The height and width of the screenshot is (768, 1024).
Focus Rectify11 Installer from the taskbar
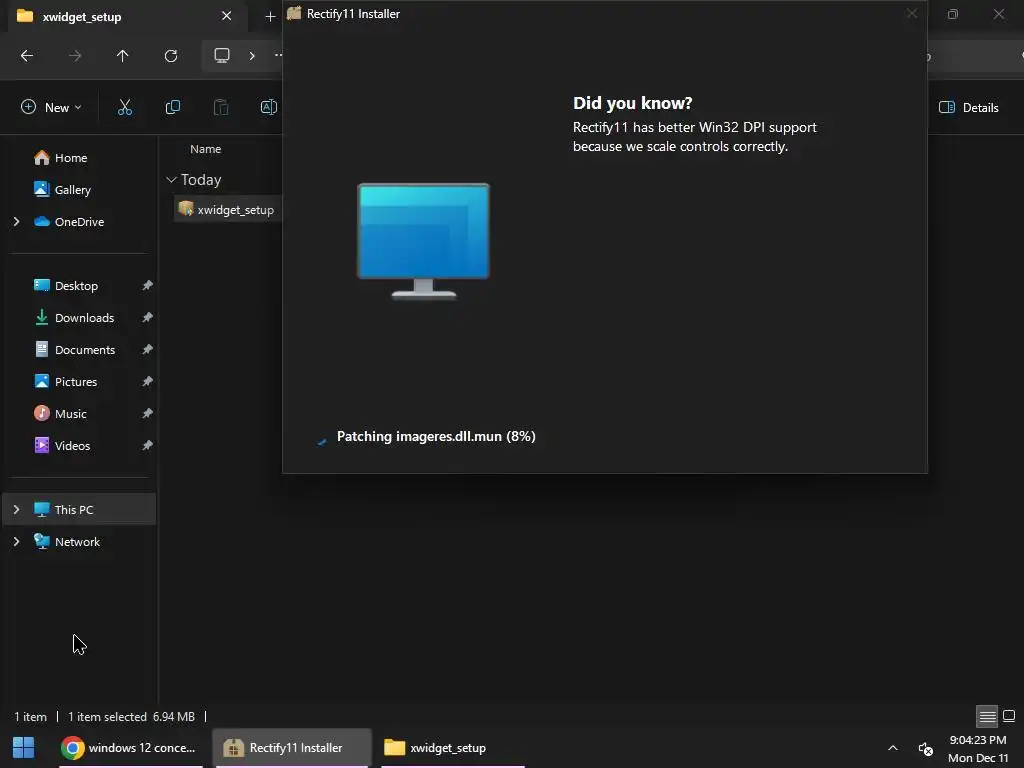pos(292,748)
